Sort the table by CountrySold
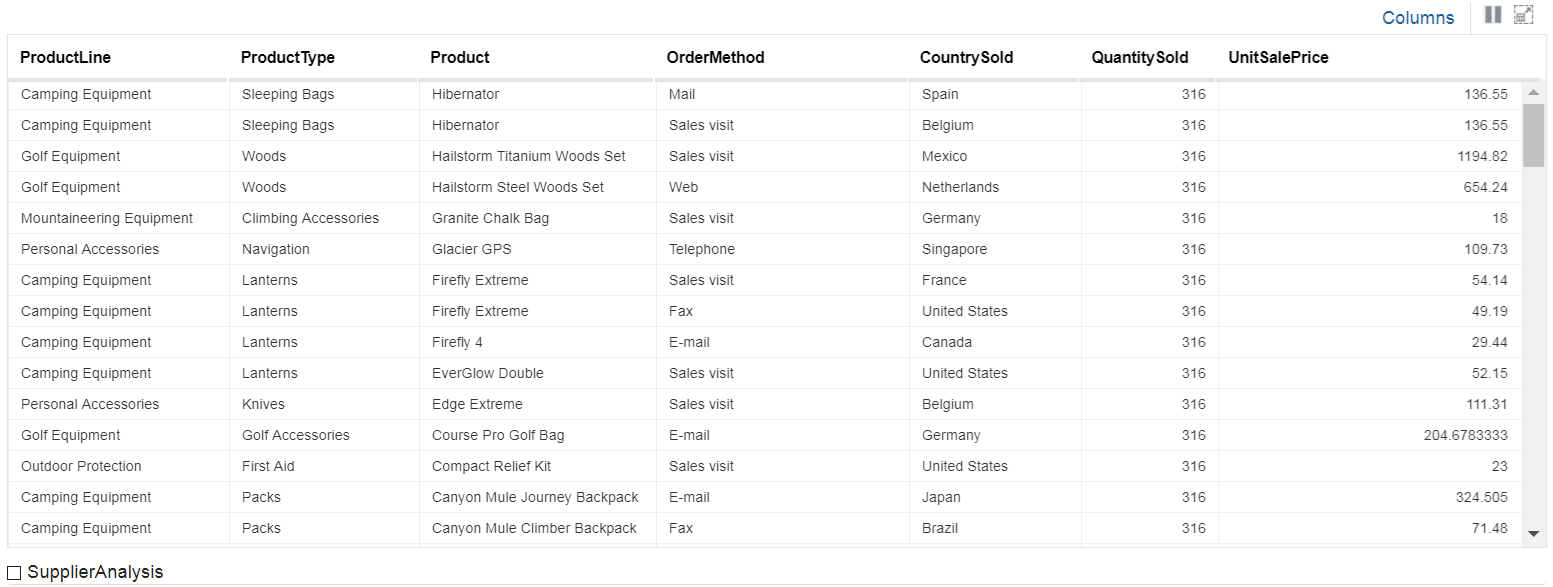Screen dimensions: 1553x587 [966, 57]
